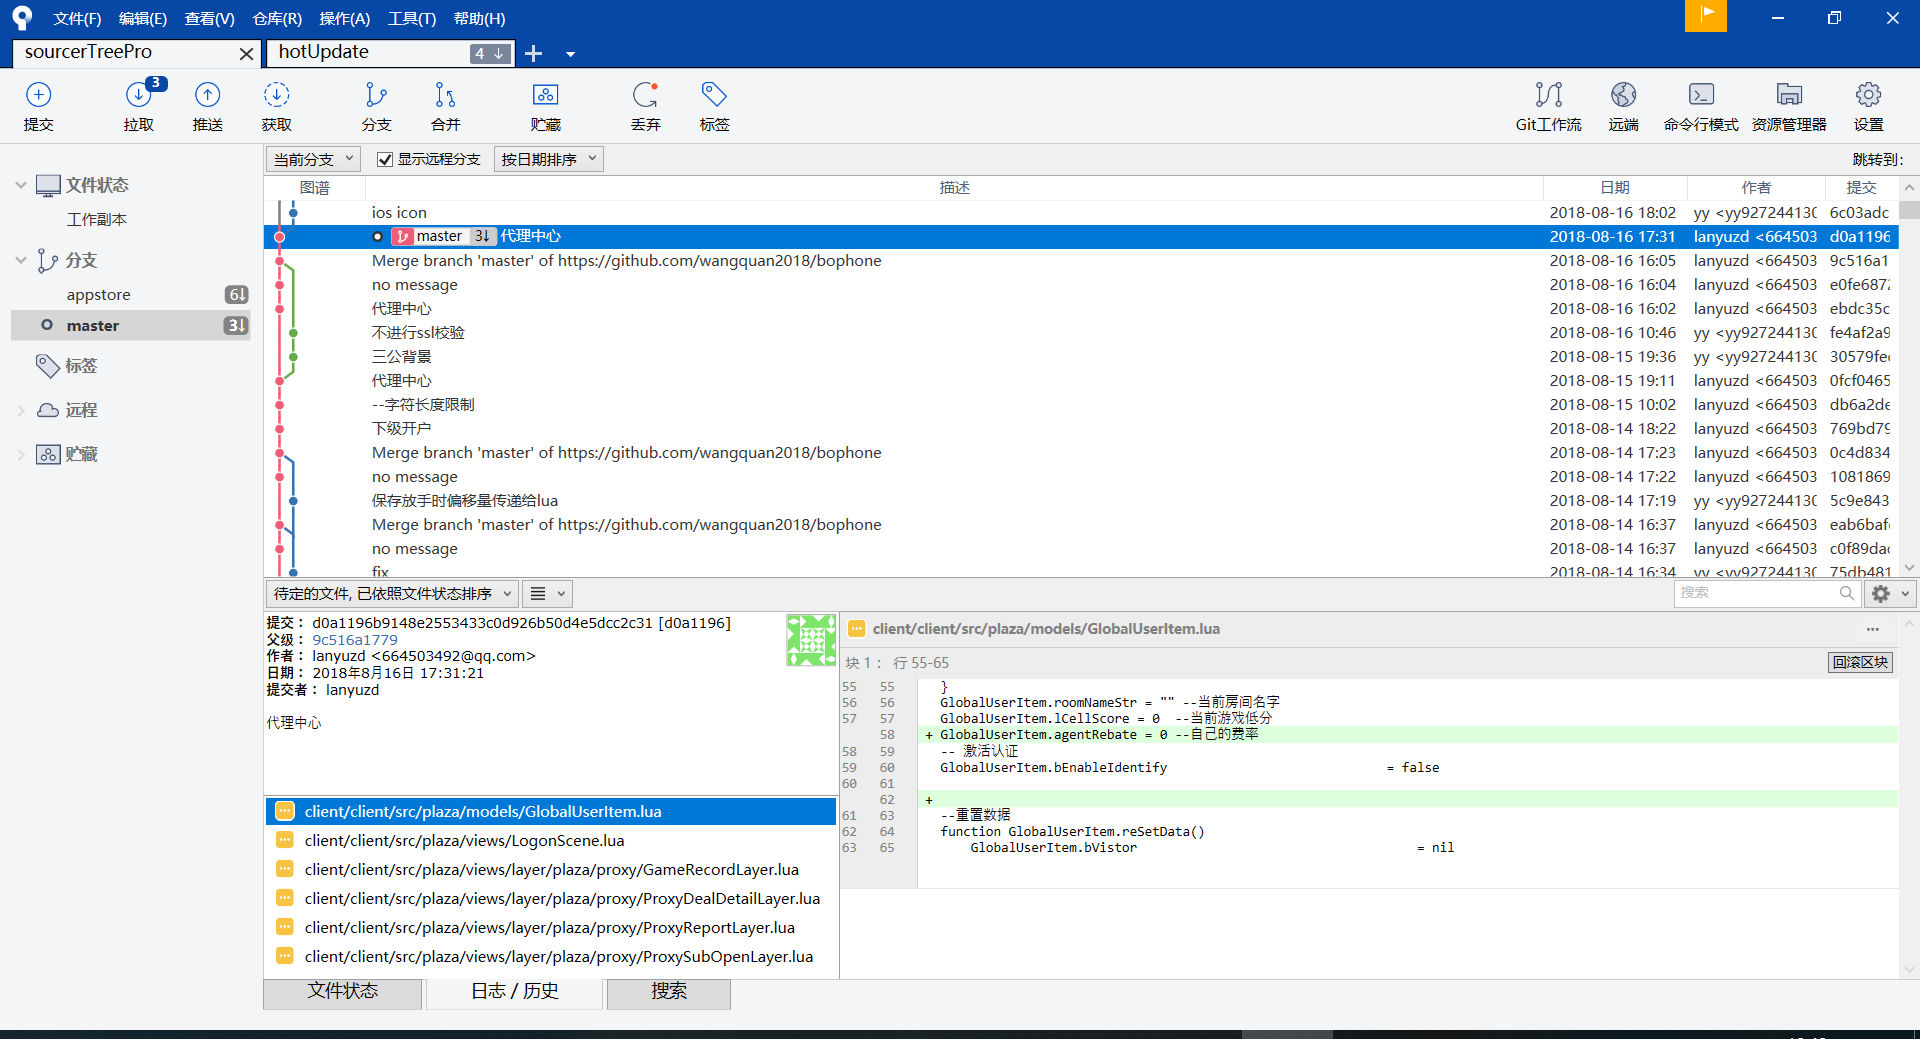1920x1039 pixels.
Task: Open the 操作(A) menu
Action: point(344,18)
